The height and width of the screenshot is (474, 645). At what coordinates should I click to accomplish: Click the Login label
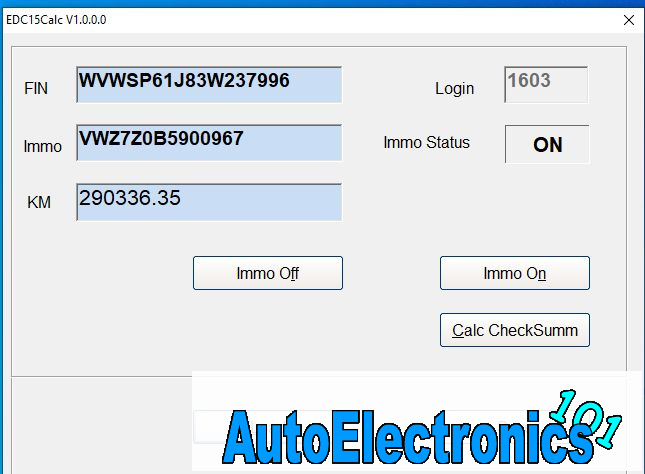(x=454, y=88)
